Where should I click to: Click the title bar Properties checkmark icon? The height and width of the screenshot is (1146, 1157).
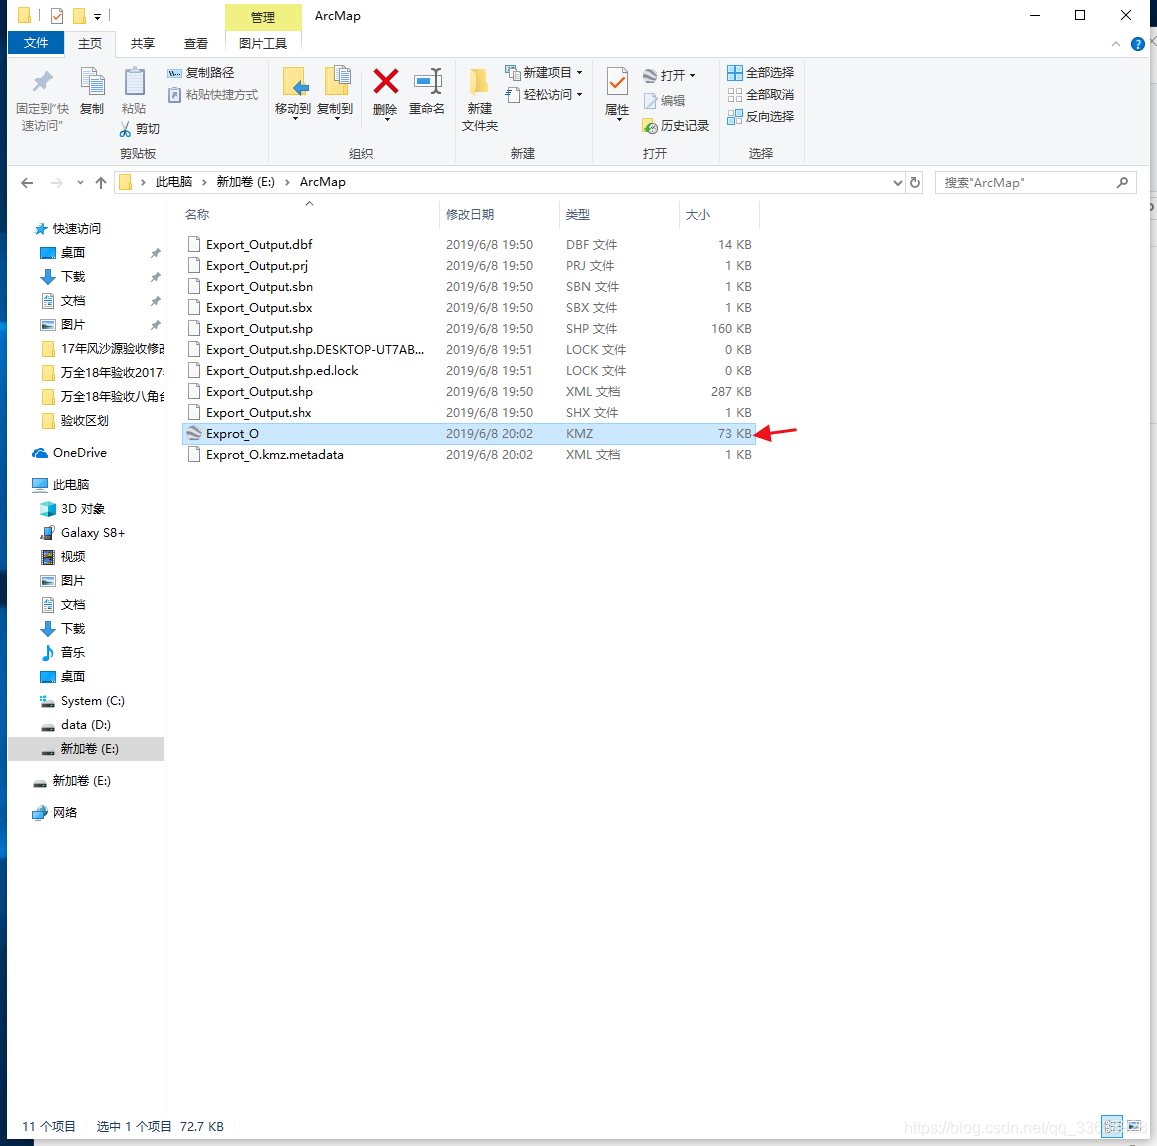[x=57, y=15]
